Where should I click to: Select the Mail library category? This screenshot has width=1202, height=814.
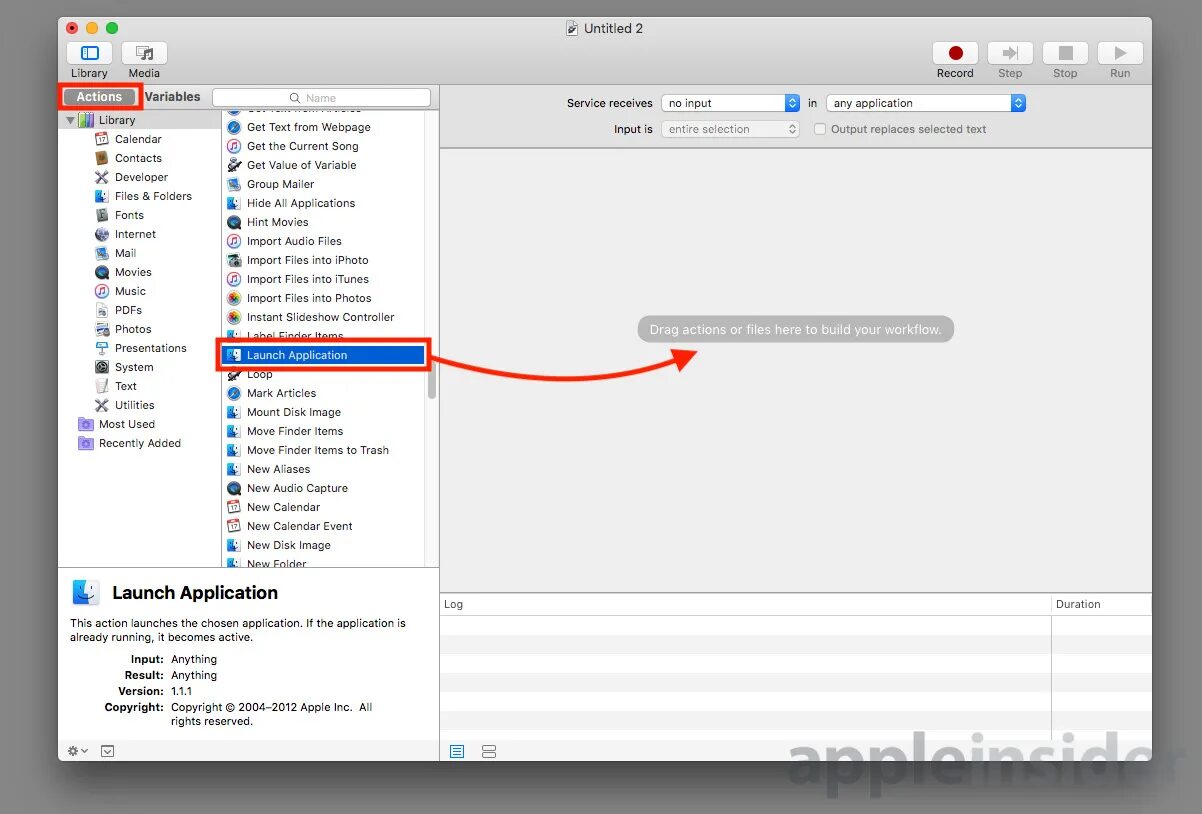click(x=125, y=253)
